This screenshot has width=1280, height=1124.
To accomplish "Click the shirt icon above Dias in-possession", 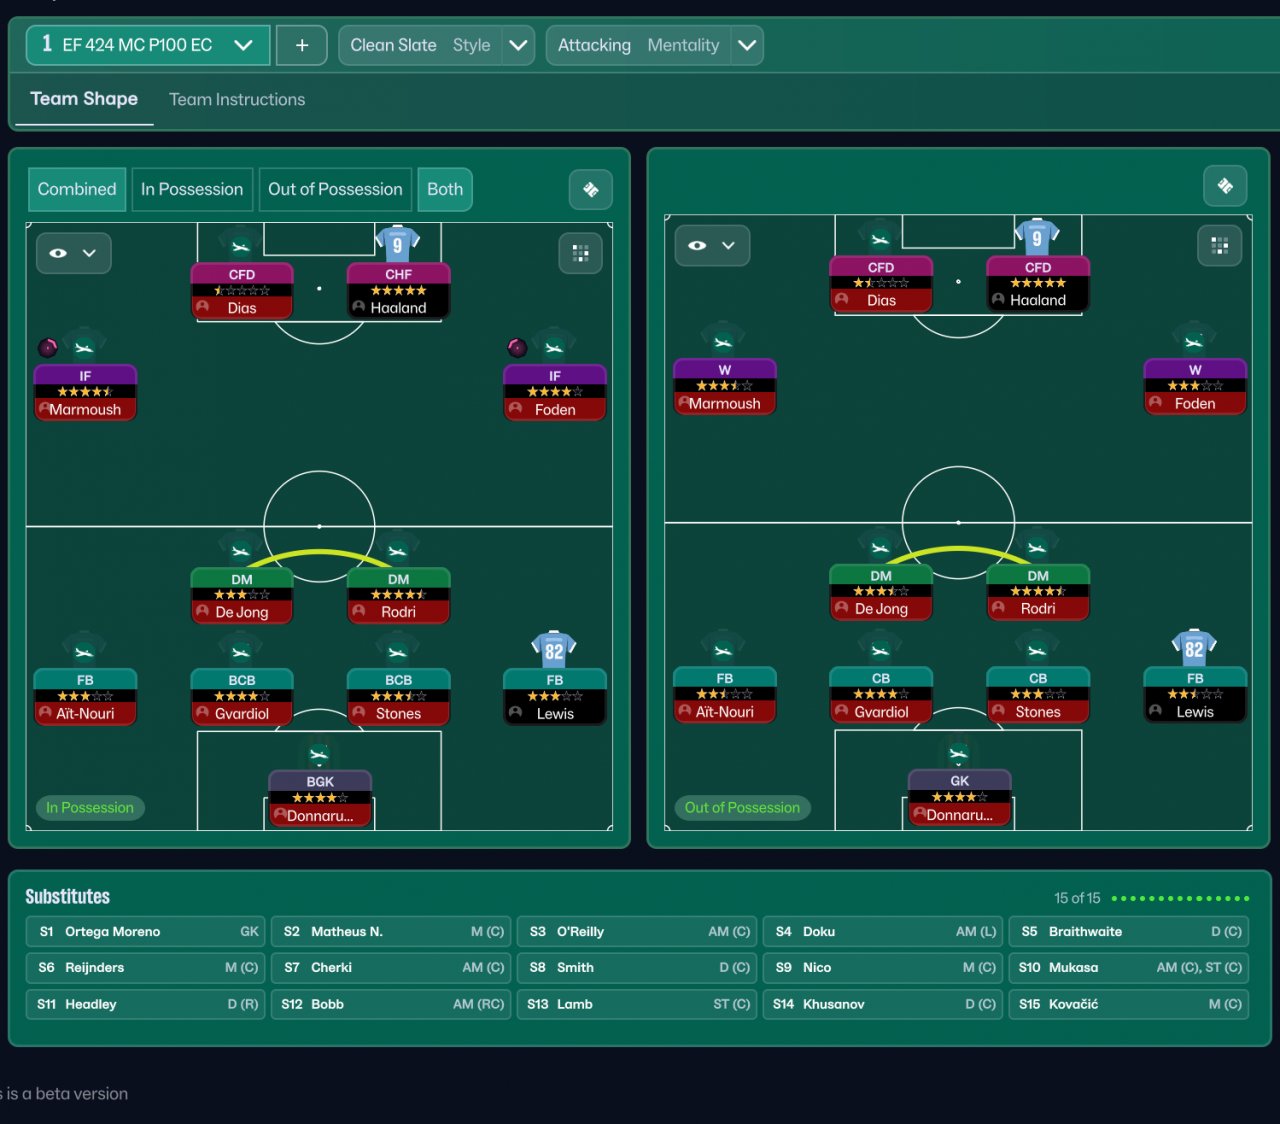I will click(241, 244).
